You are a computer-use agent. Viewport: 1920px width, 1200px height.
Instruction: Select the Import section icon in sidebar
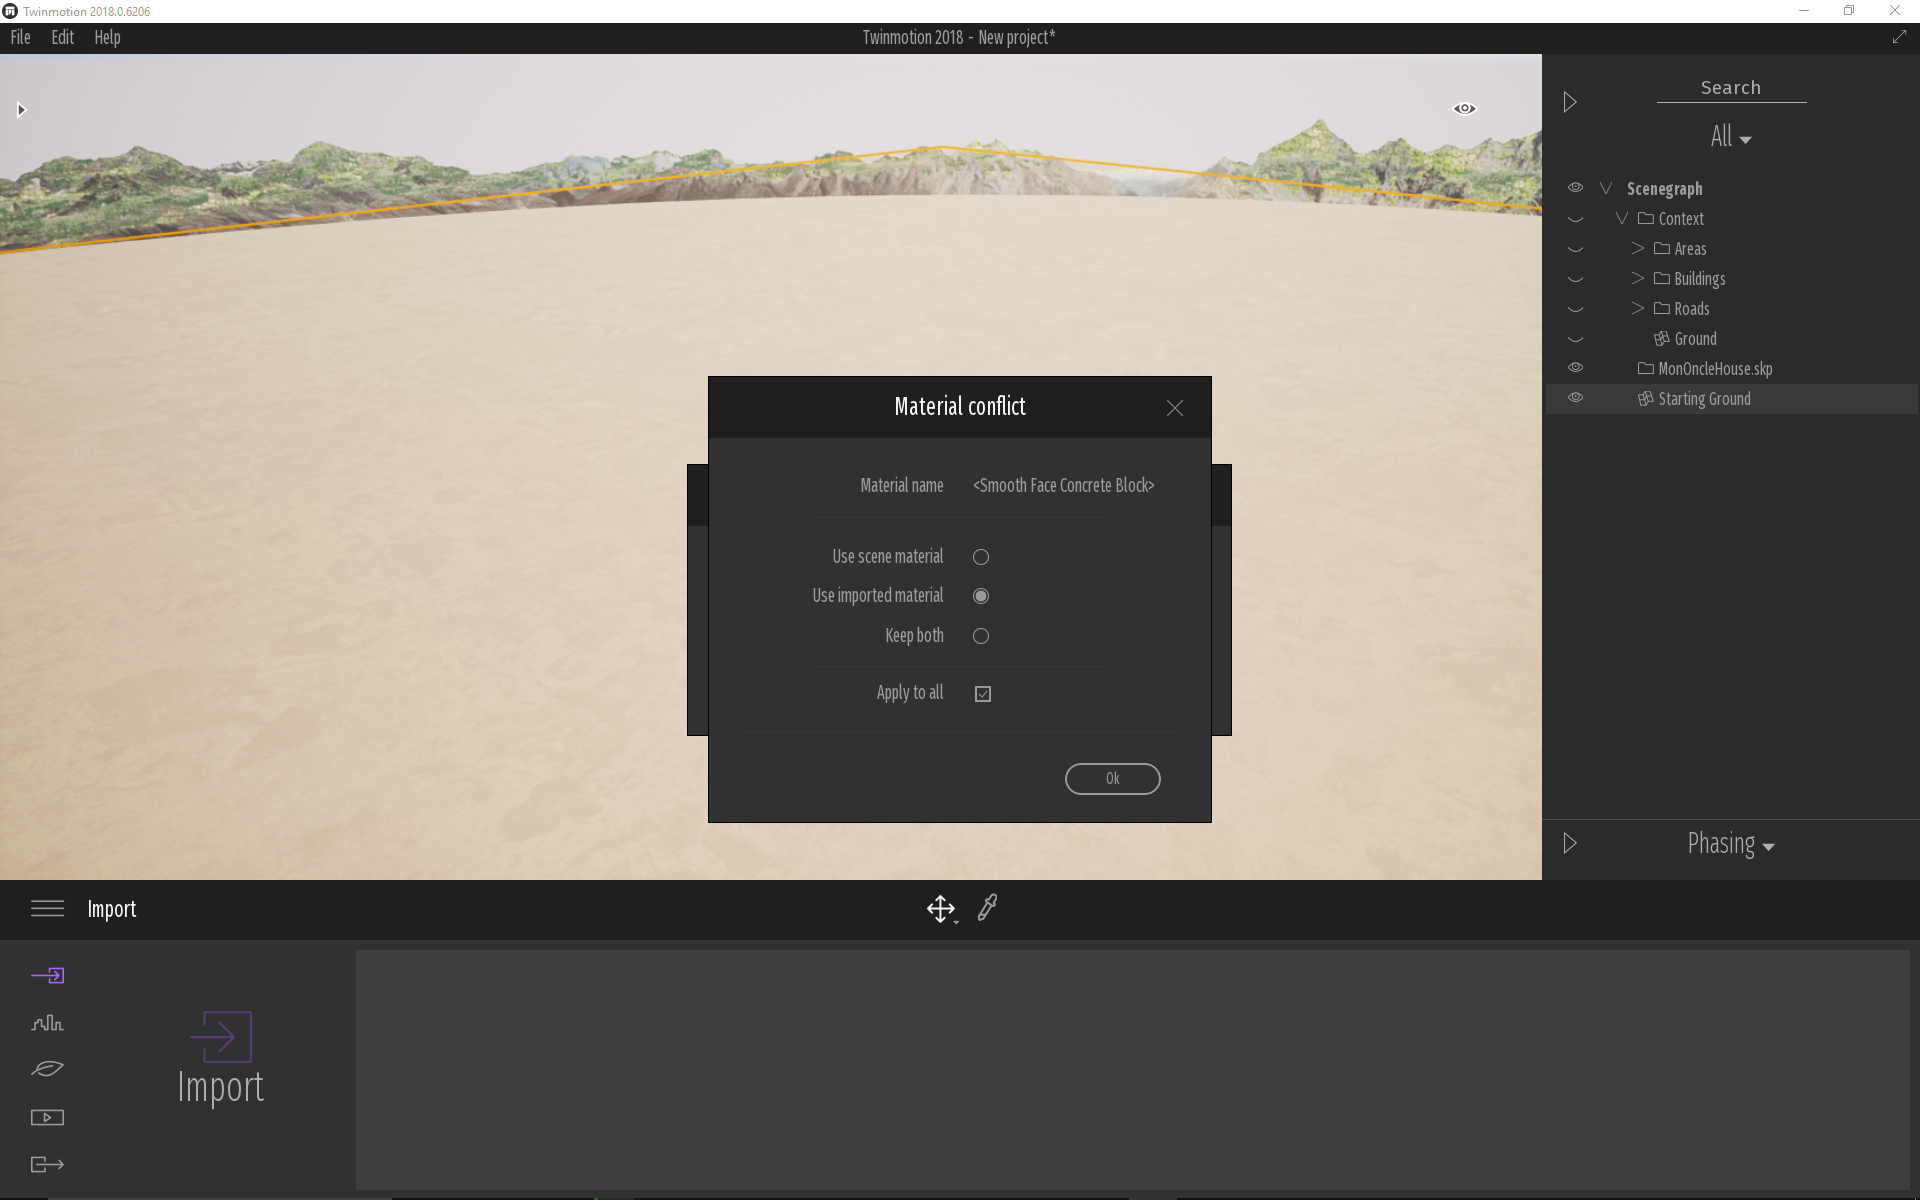coord(47,975)
